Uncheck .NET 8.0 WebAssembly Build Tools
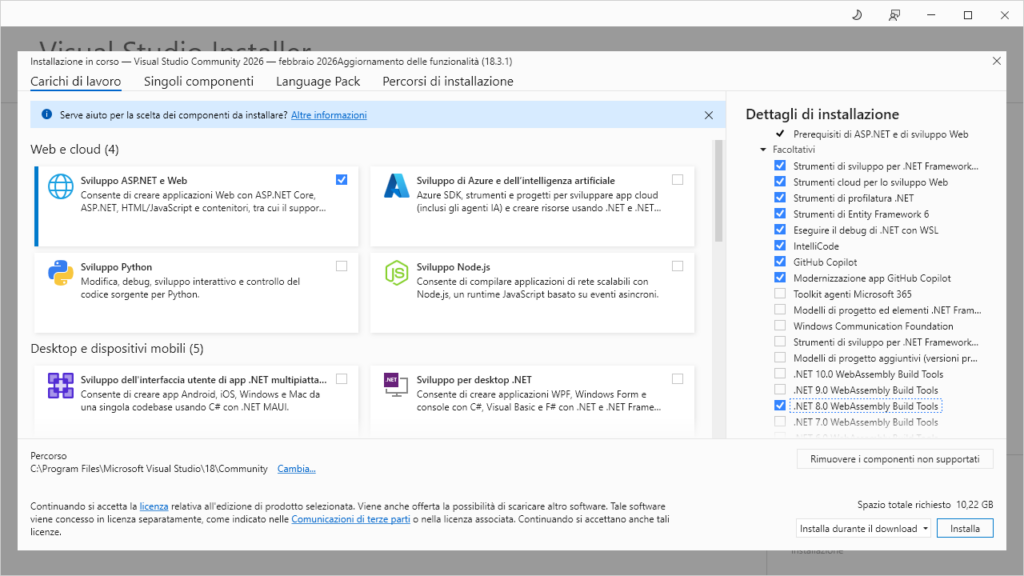 click(780, 406)
